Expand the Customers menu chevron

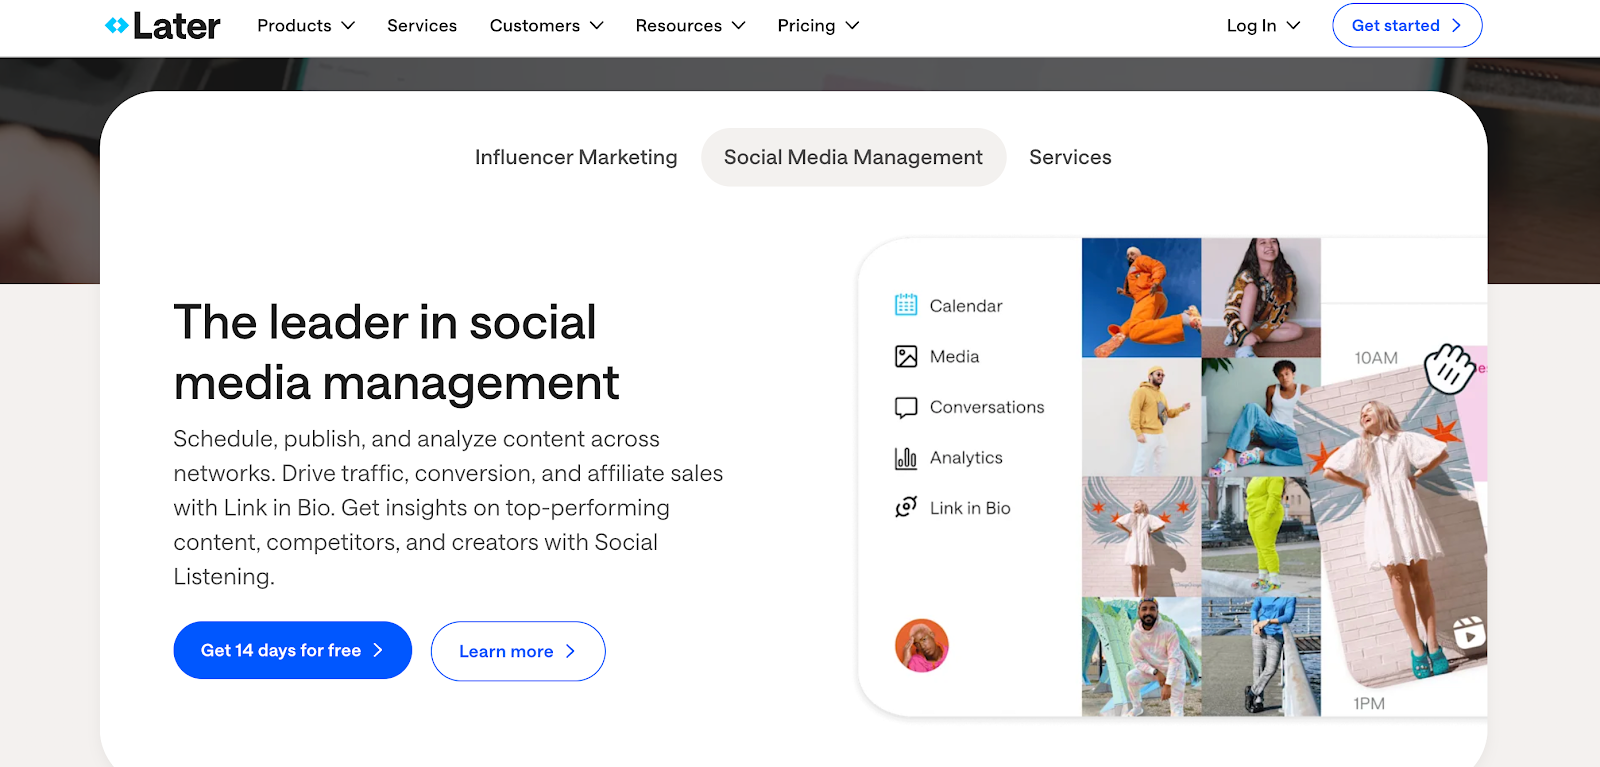pyautogui.click(x=597, y=26)
